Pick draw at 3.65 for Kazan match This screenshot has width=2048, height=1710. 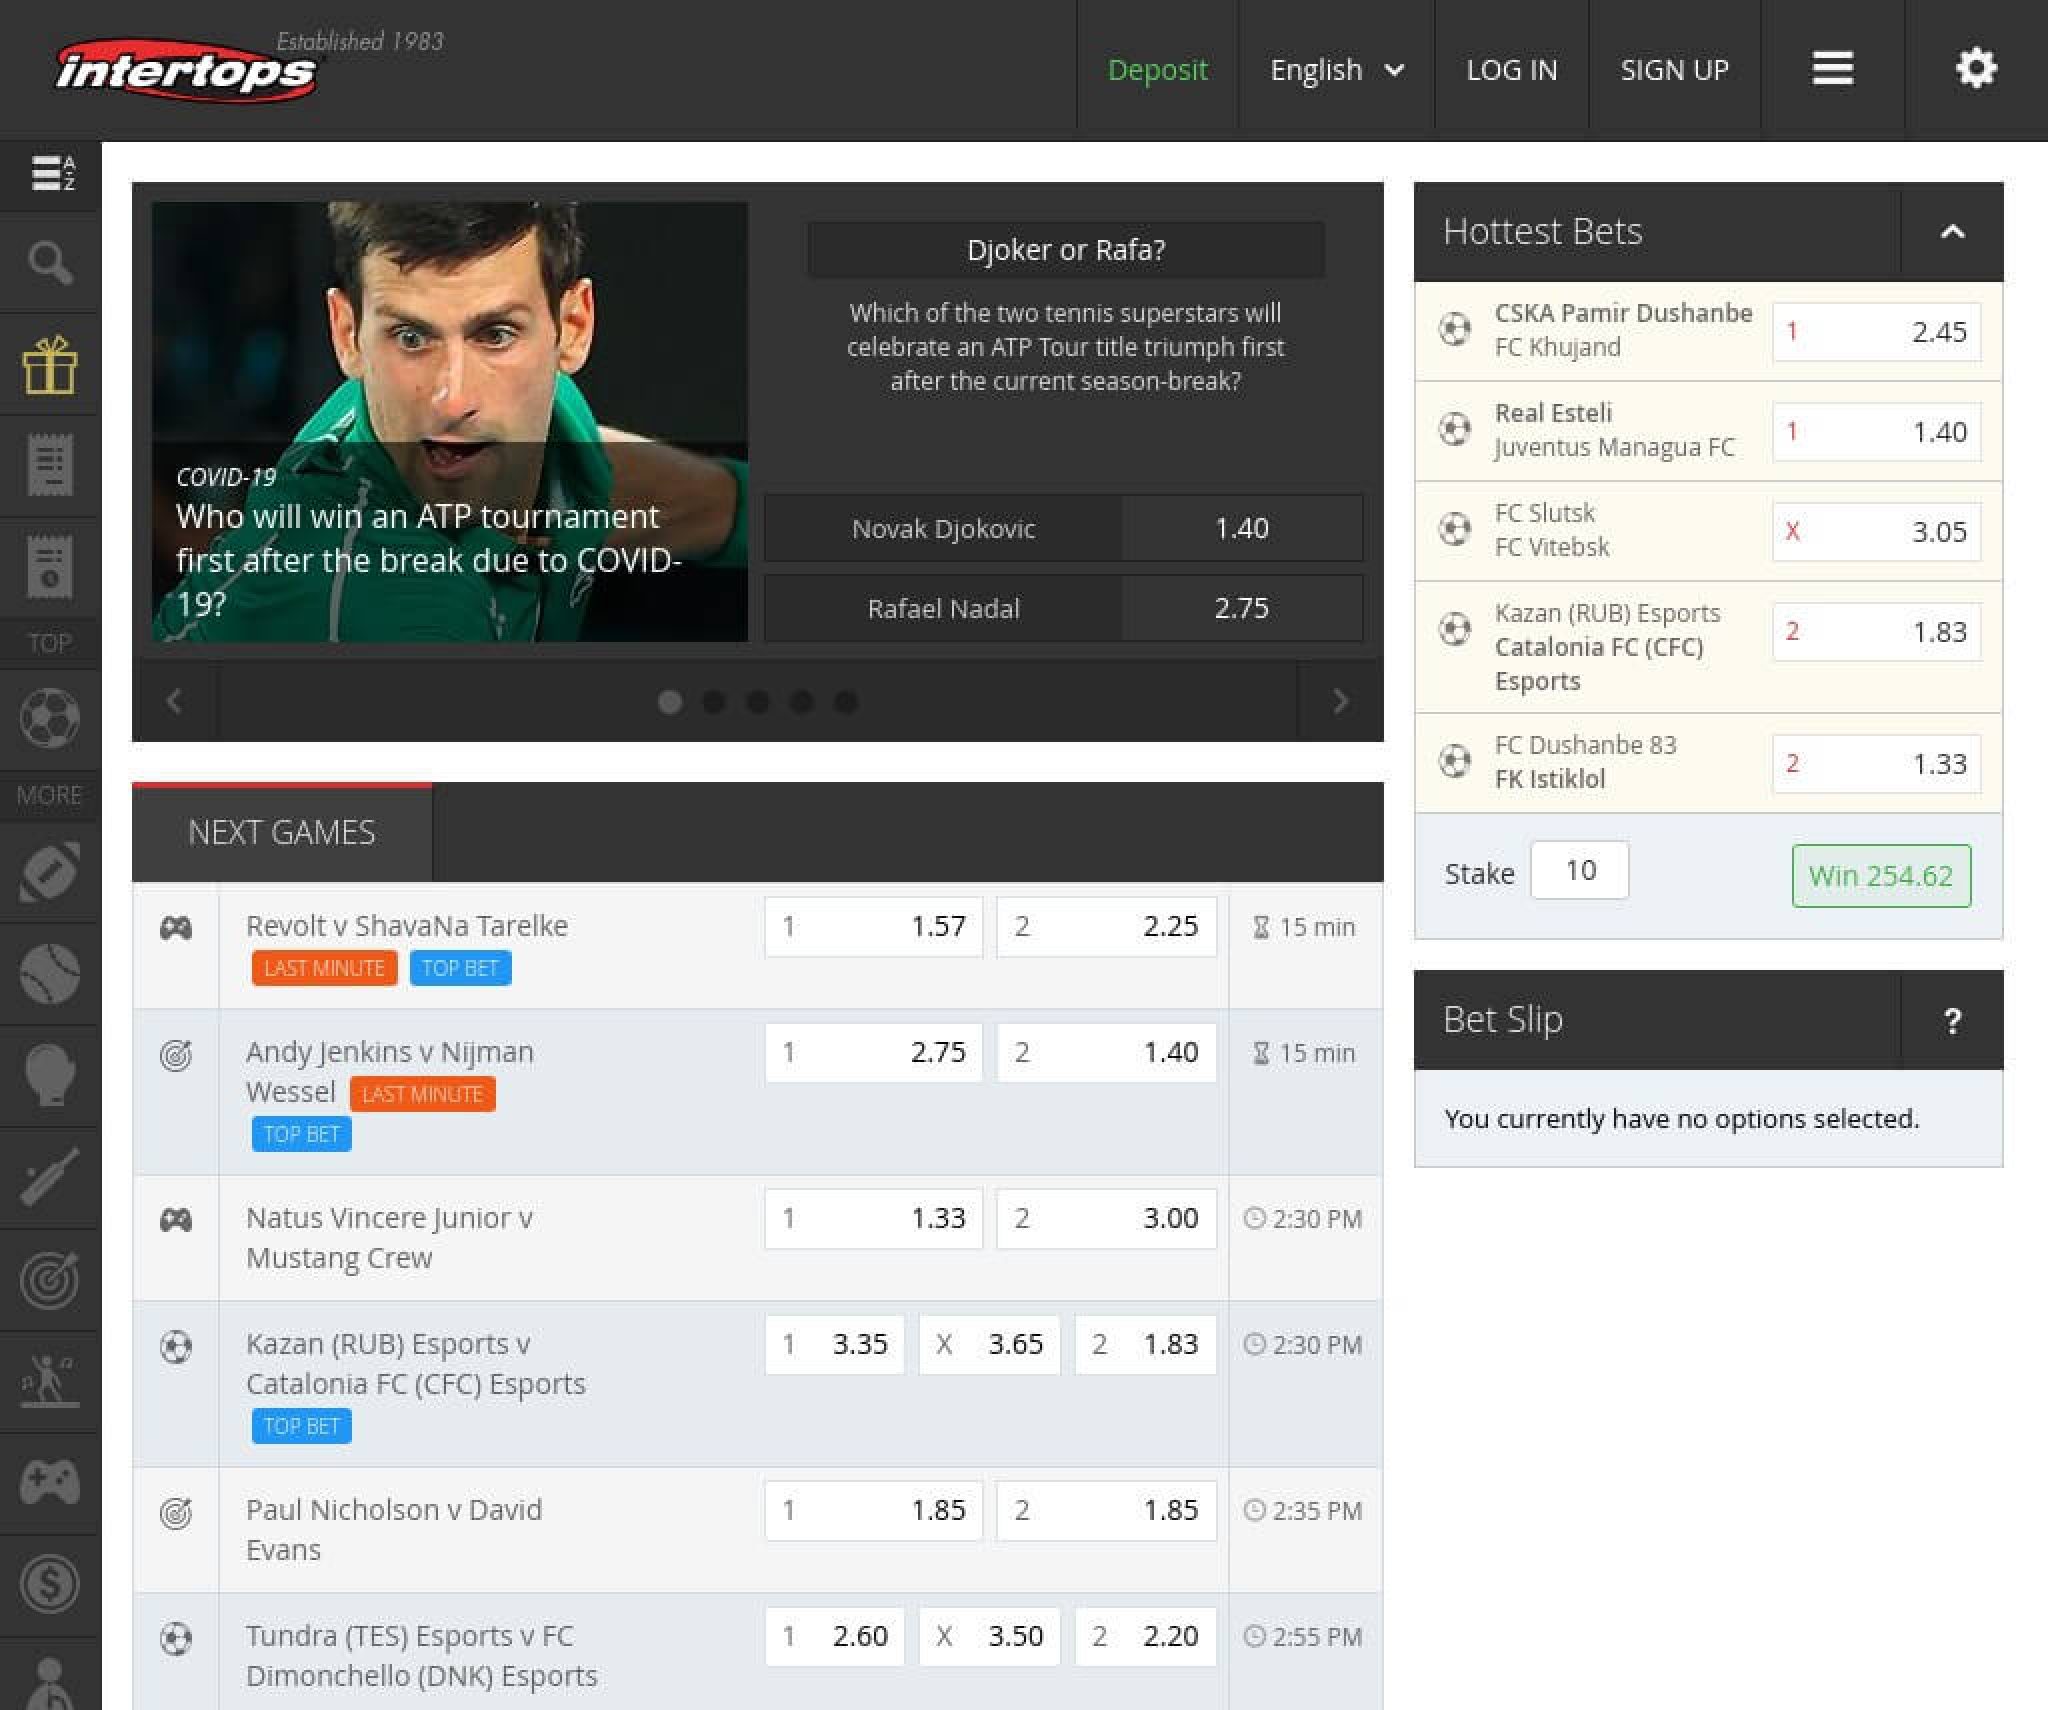(990, 1345)
